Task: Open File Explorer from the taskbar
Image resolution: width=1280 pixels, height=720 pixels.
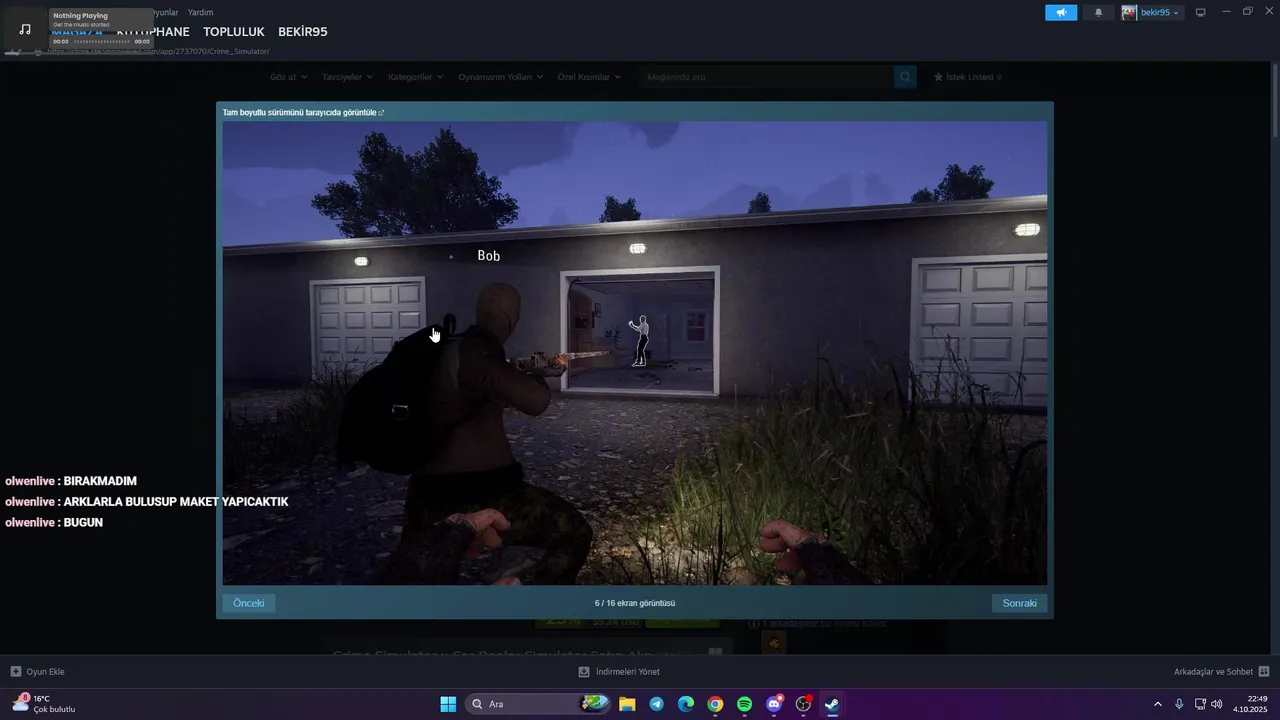Action: (x=627, y=704)
